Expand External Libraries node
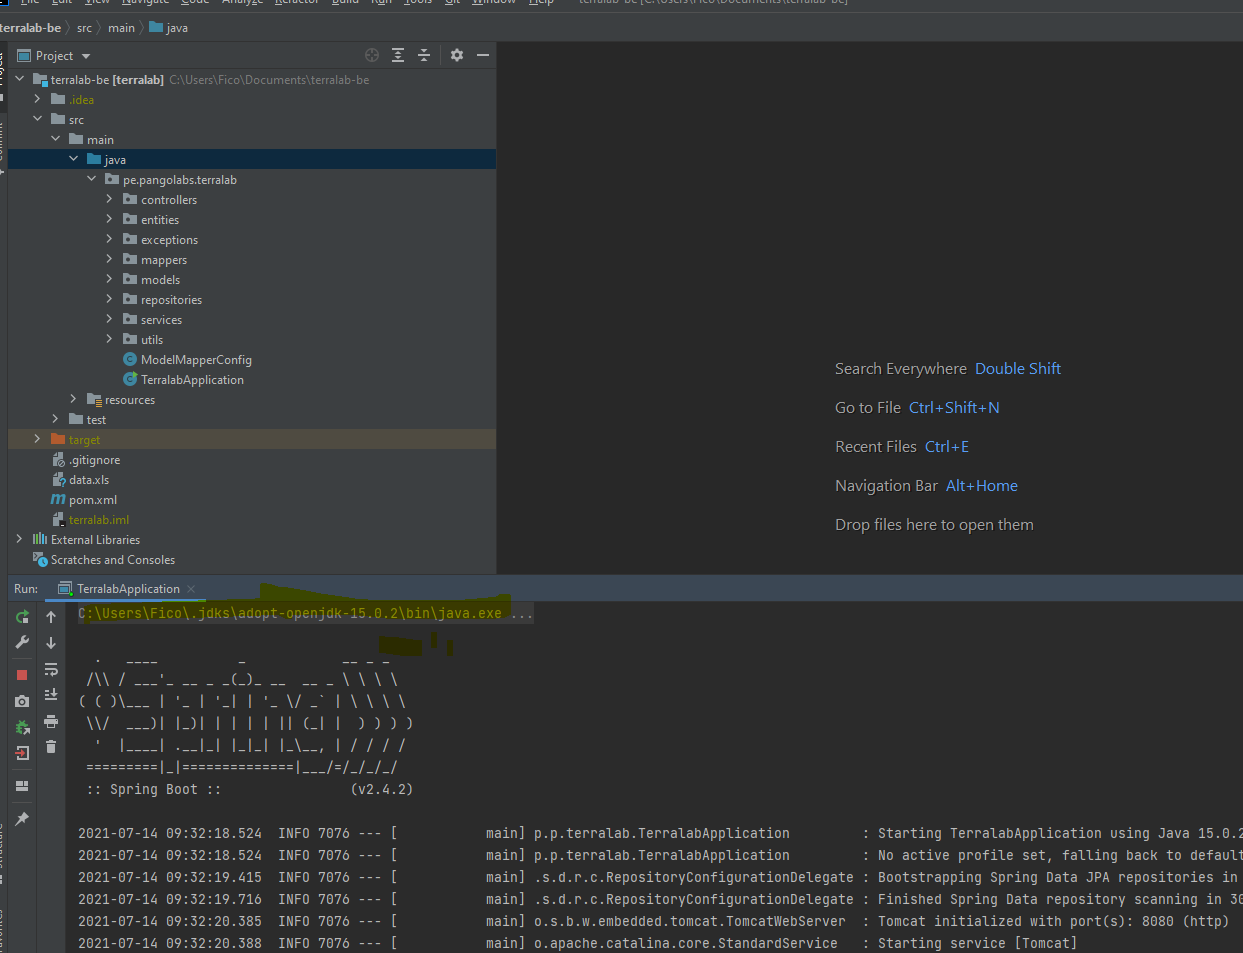This screenshot has width=1243, height=953. [x=19, y=539]
